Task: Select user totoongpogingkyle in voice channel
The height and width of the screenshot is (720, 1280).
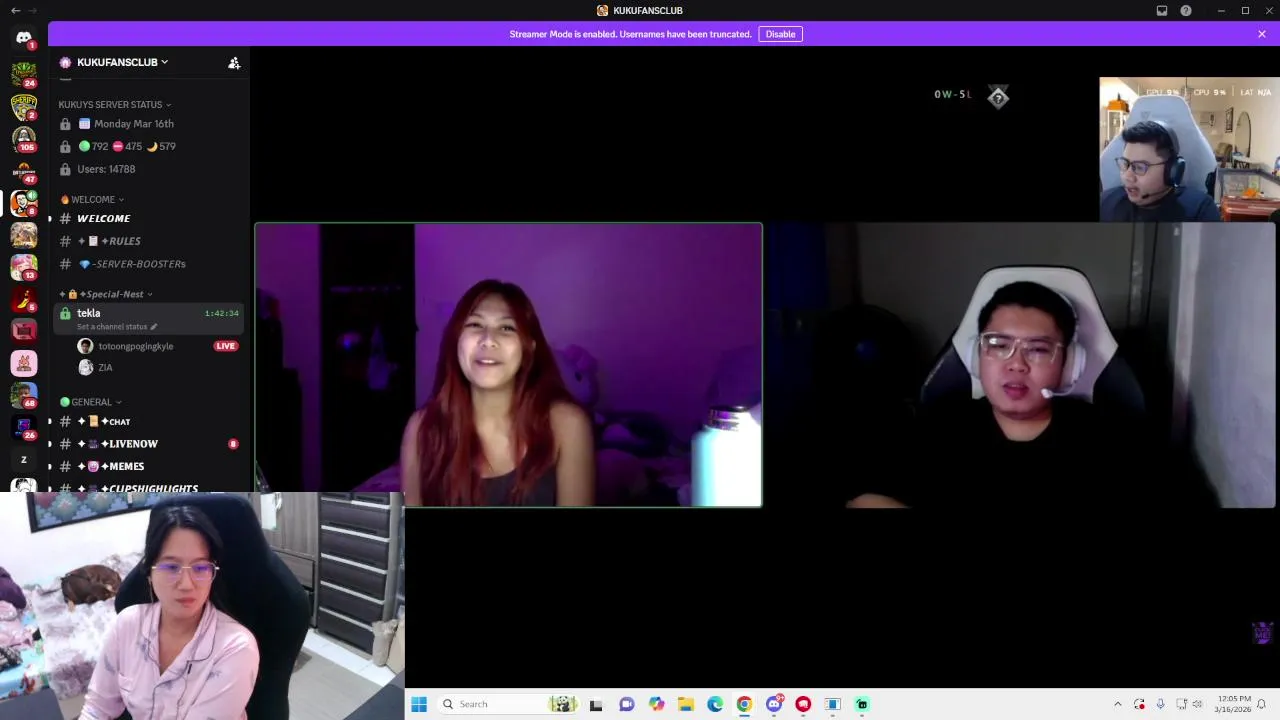Action: click(x=136, y=346)
